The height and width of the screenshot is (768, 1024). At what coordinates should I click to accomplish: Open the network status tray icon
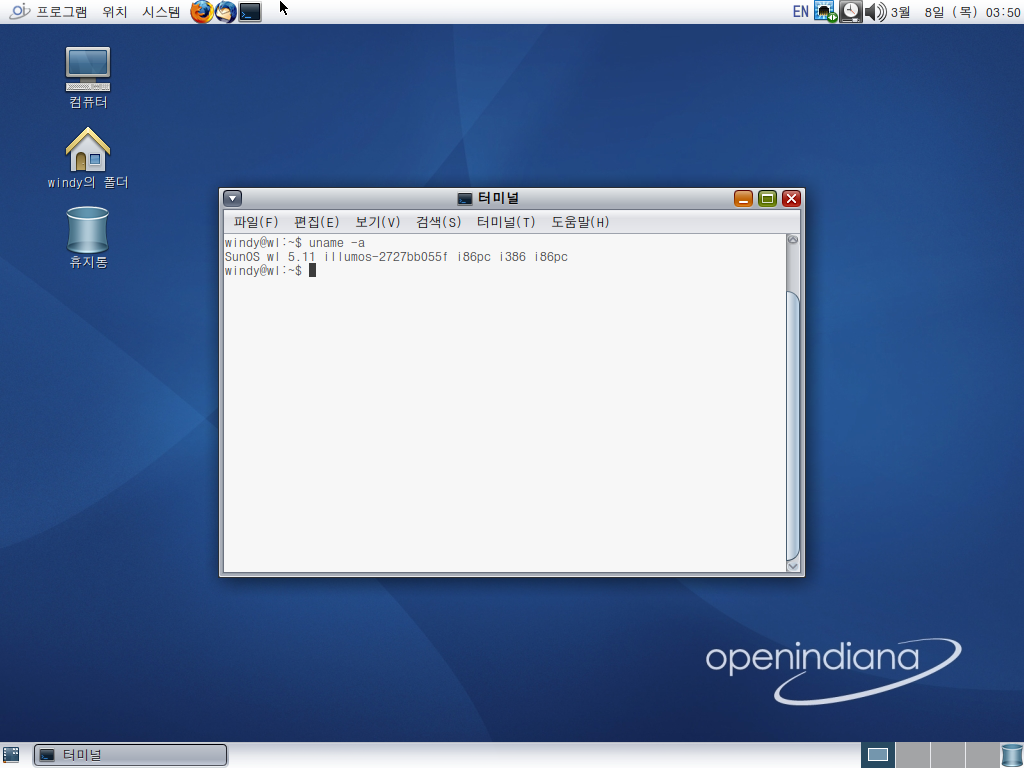[825, 12]
